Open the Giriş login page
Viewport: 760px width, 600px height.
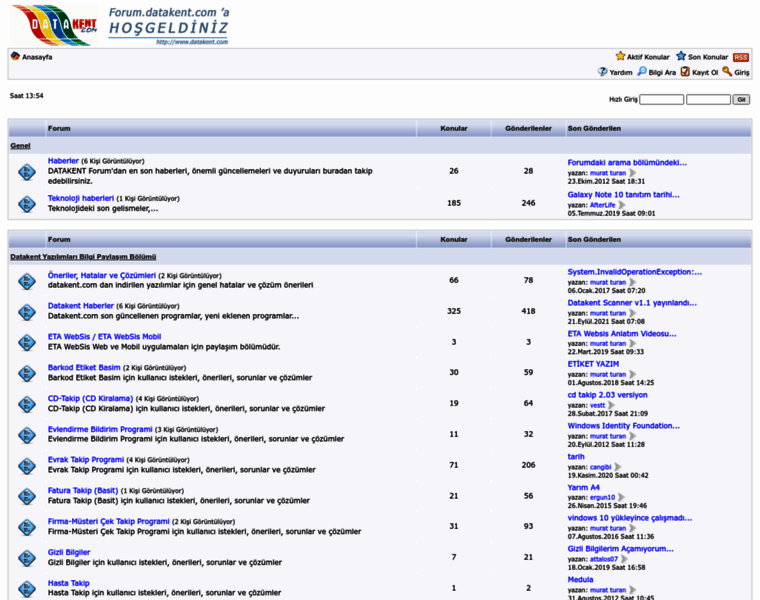[742, 73]
